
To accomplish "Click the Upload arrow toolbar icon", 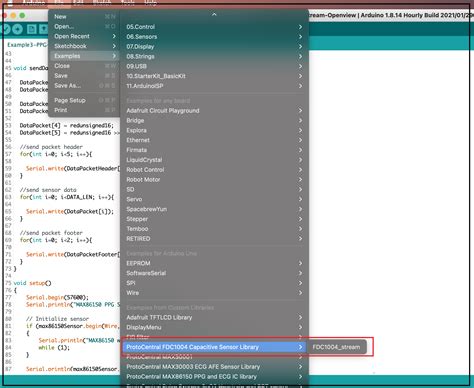I will coord(17,29).
